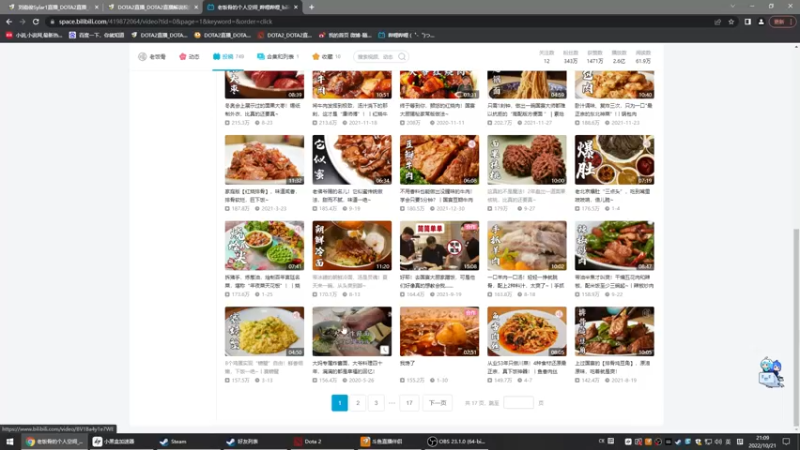Close the active bilibili space tab
The width and height of the screenshot is (800, 450).
[296, 7]
